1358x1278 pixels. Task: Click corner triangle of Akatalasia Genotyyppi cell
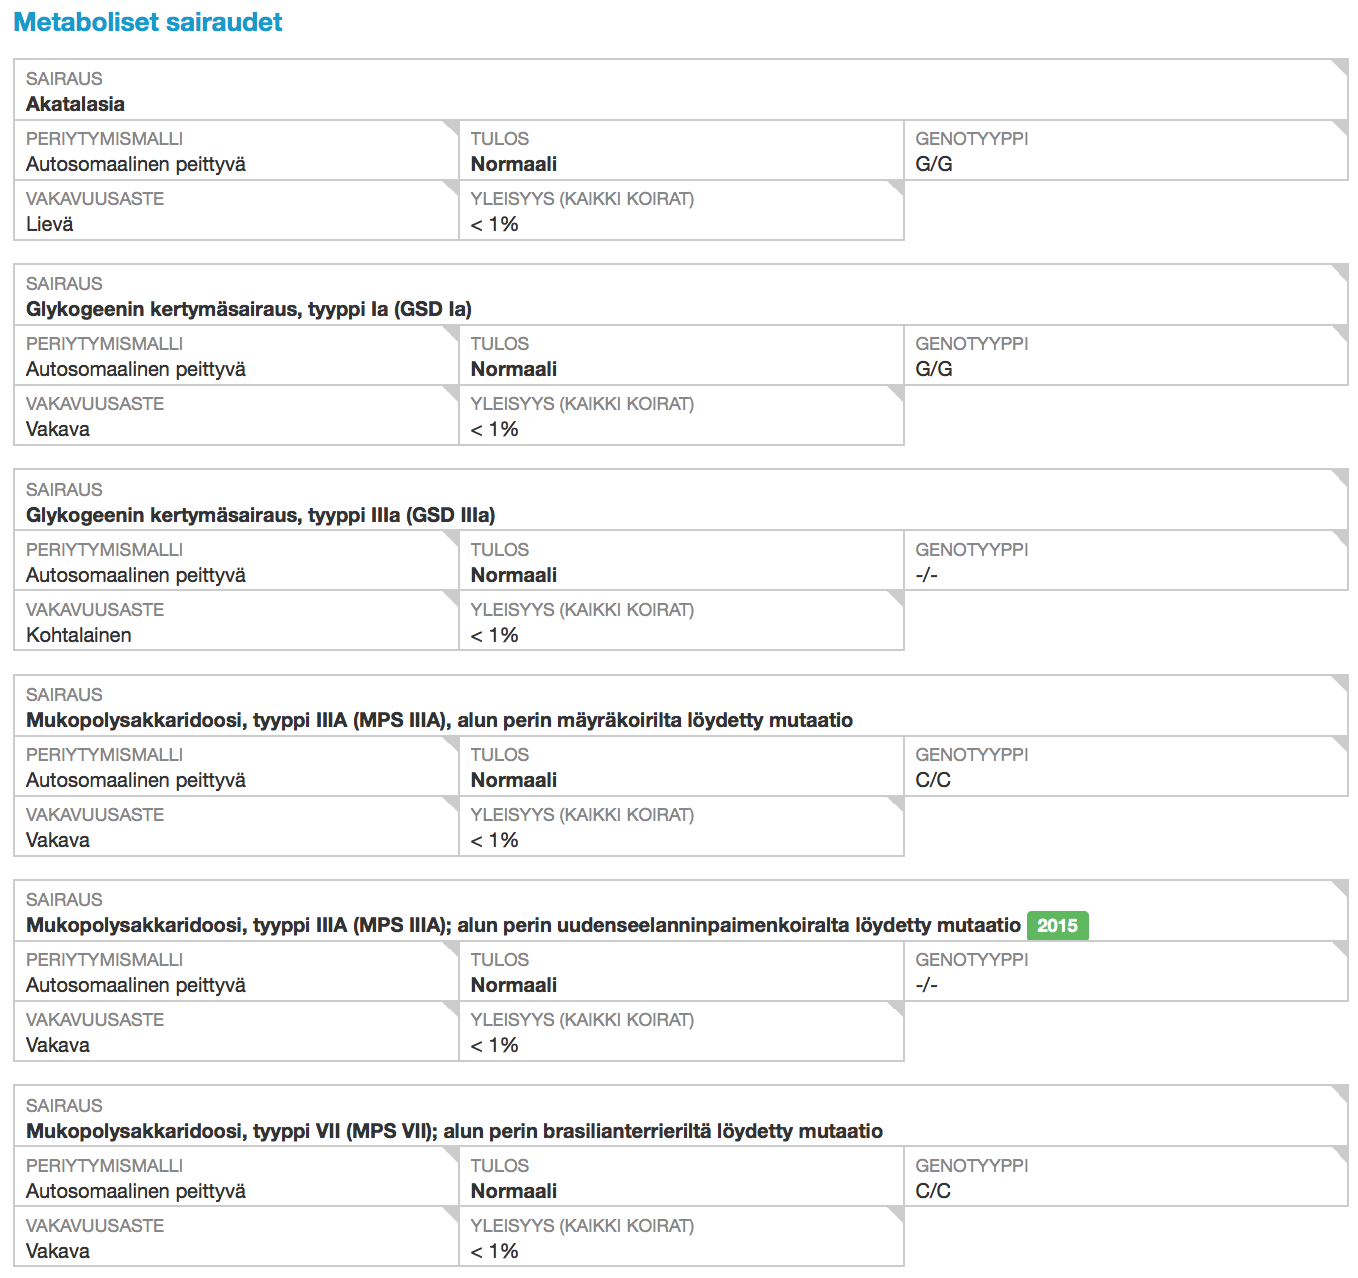pyautogui.click(x=1342, y=127)
